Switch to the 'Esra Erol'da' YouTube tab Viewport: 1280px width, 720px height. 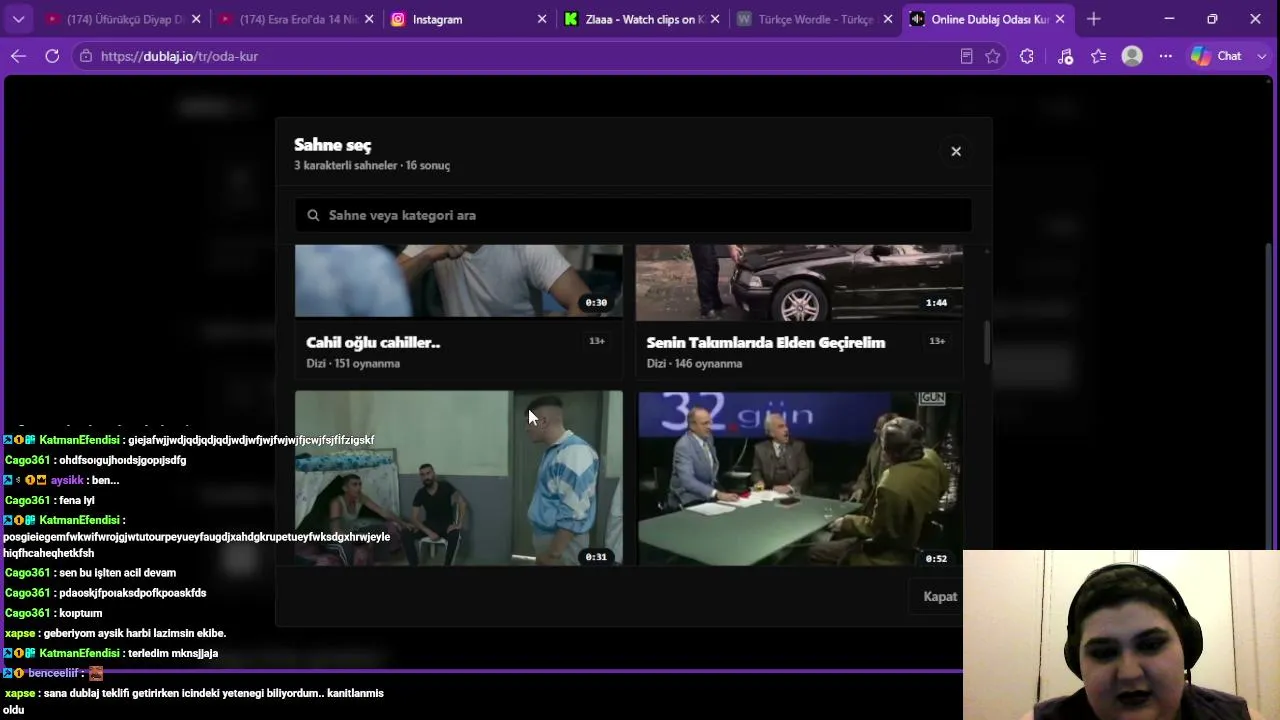pyautogui.click(x=296, y=19)
